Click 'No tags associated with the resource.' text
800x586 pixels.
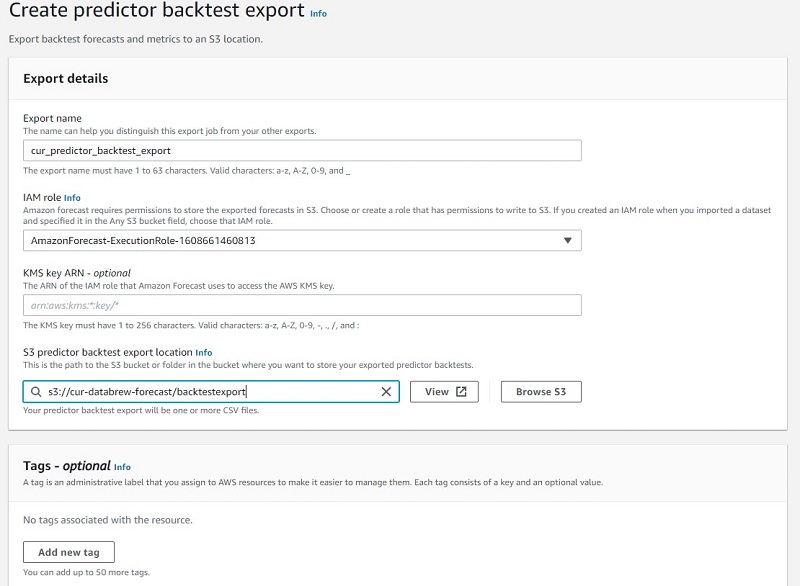tap(108, 520)
